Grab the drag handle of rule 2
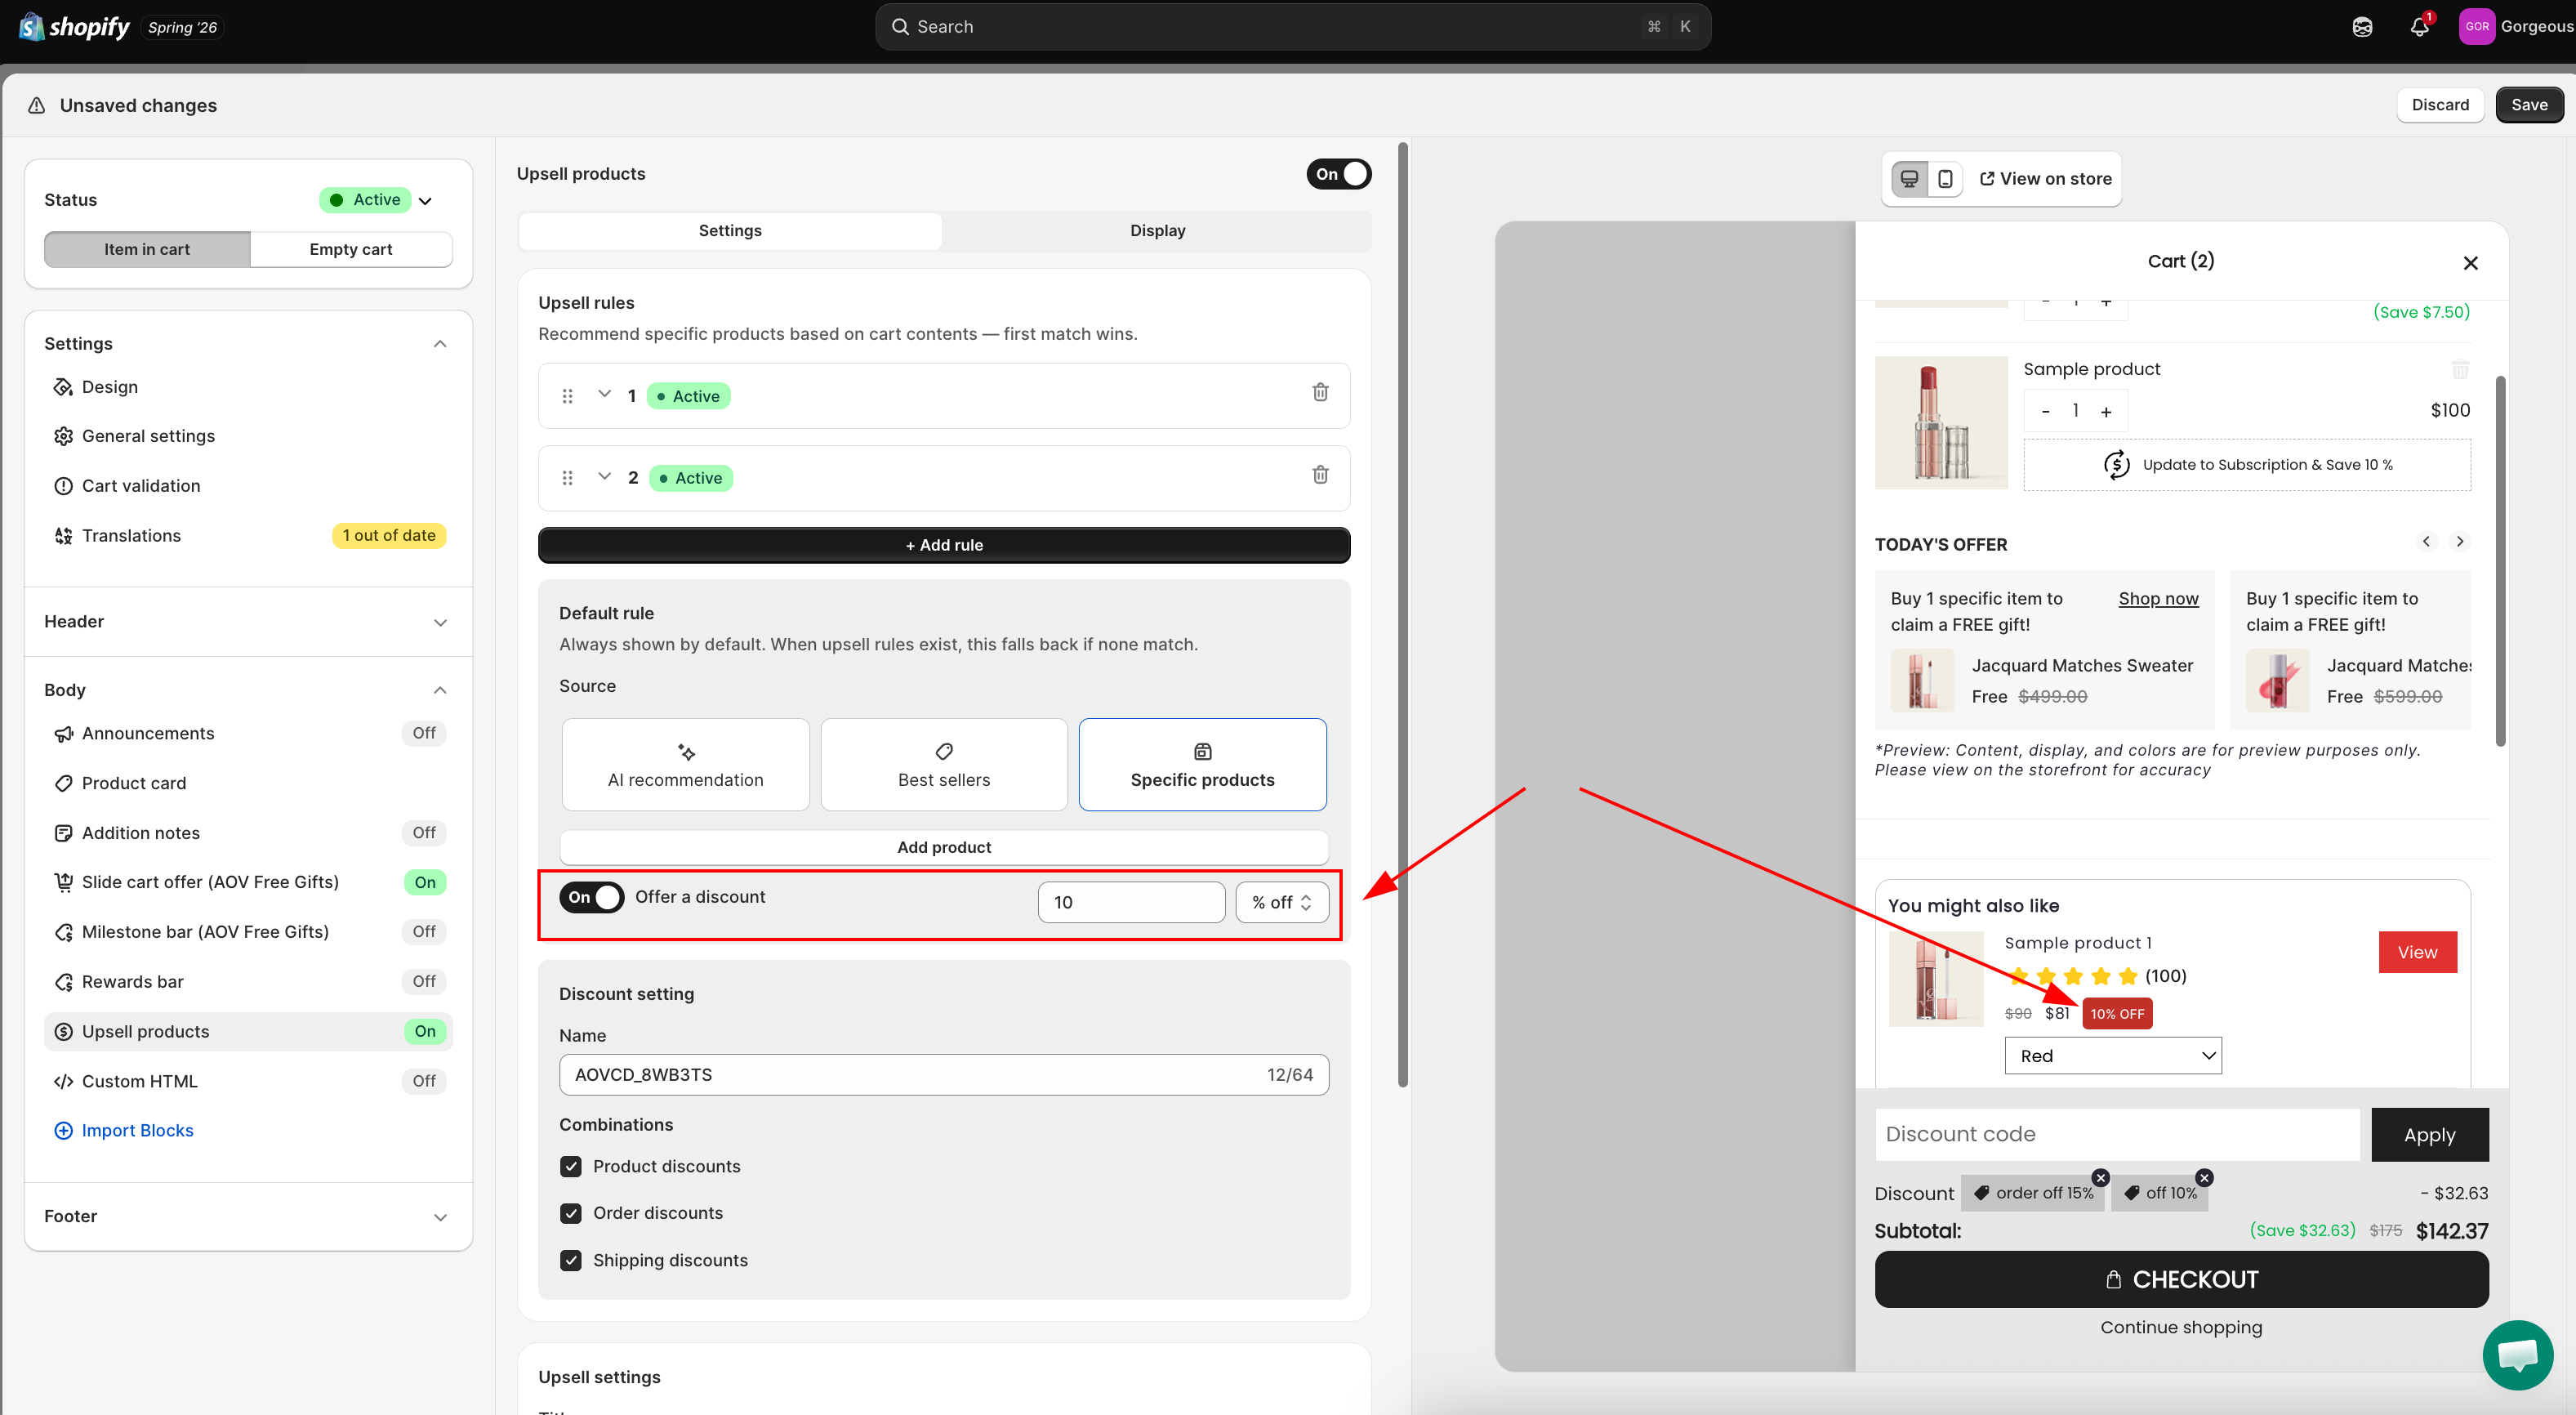 (567, 478)
